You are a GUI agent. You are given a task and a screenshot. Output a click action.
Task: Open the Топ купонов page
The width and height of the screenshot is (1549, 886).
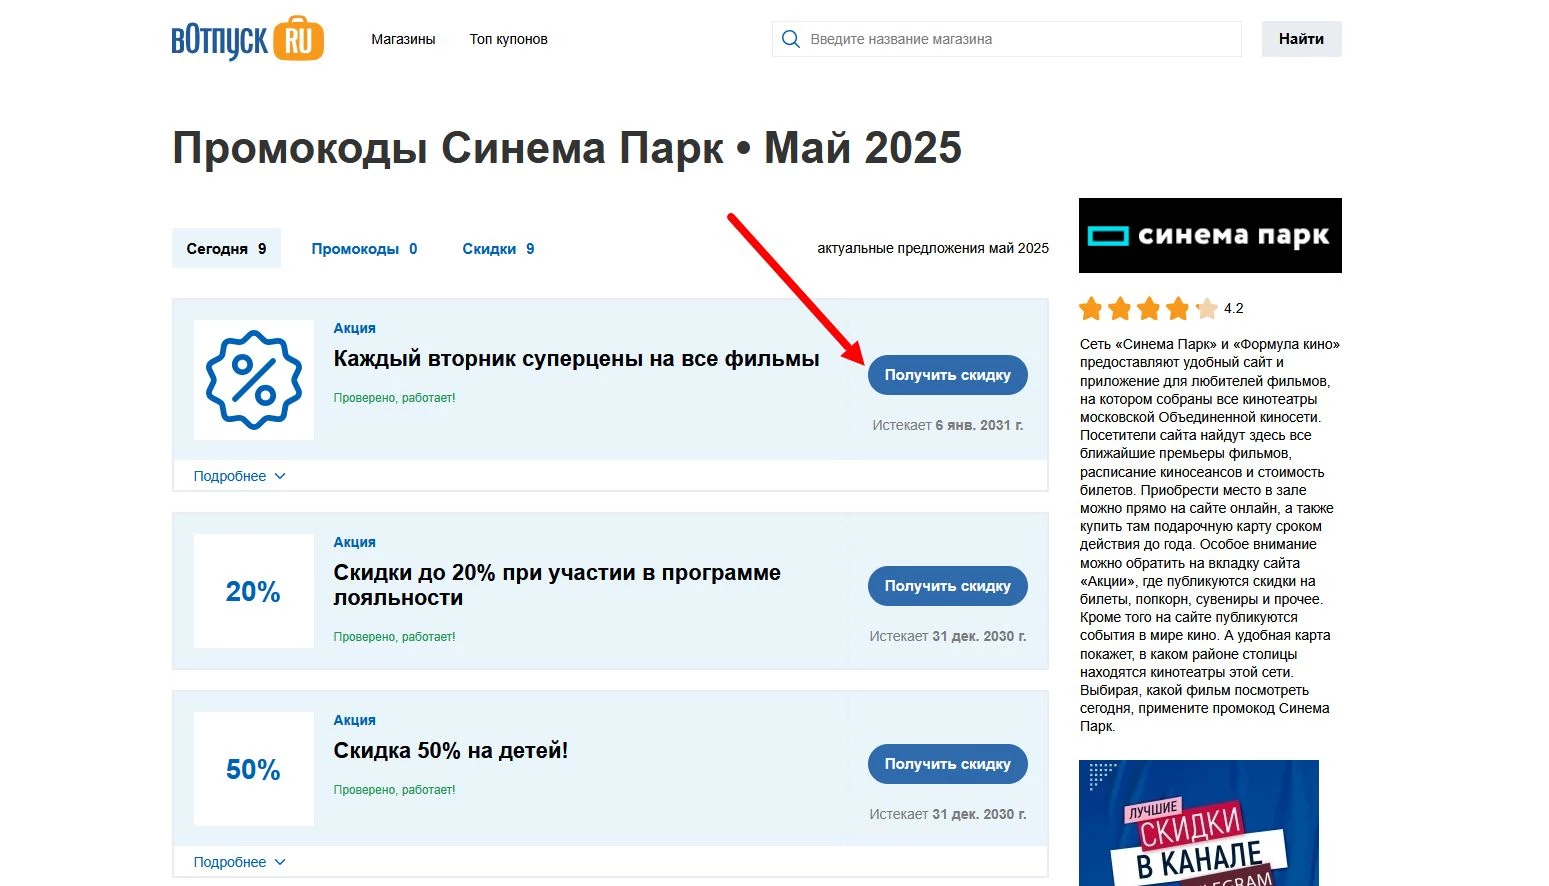coord(508,39)
